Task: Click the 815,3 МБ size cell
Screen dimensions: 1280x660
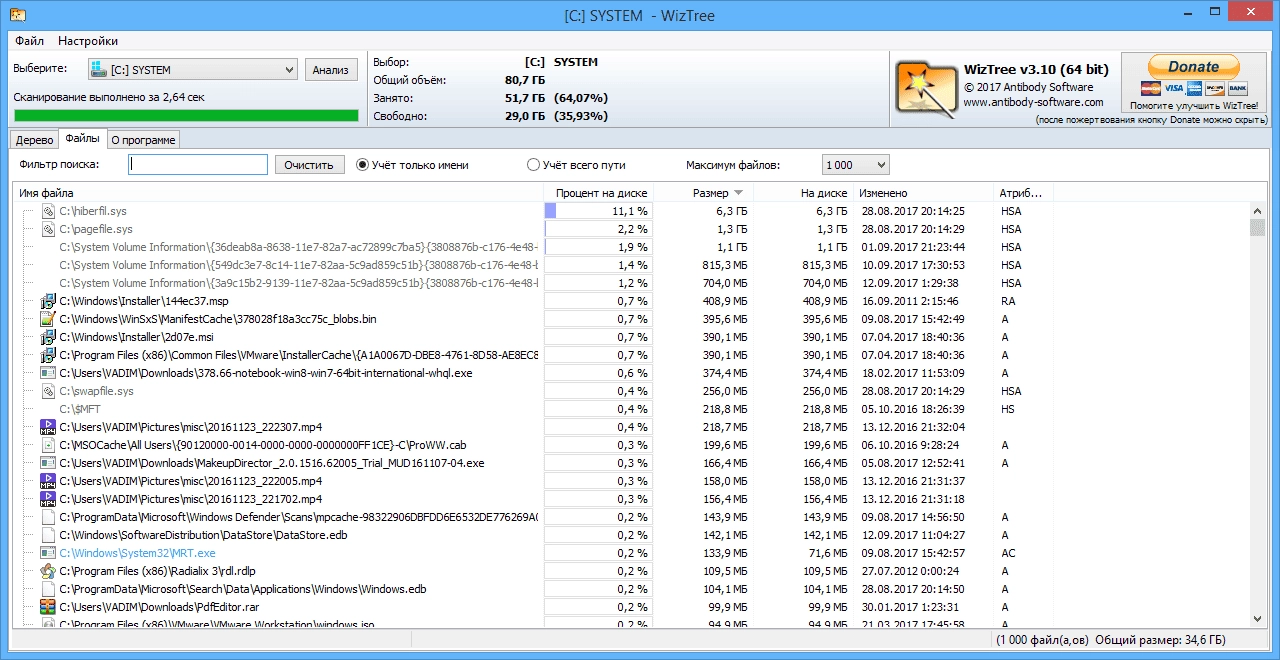Action: click(x=724, y=265)
